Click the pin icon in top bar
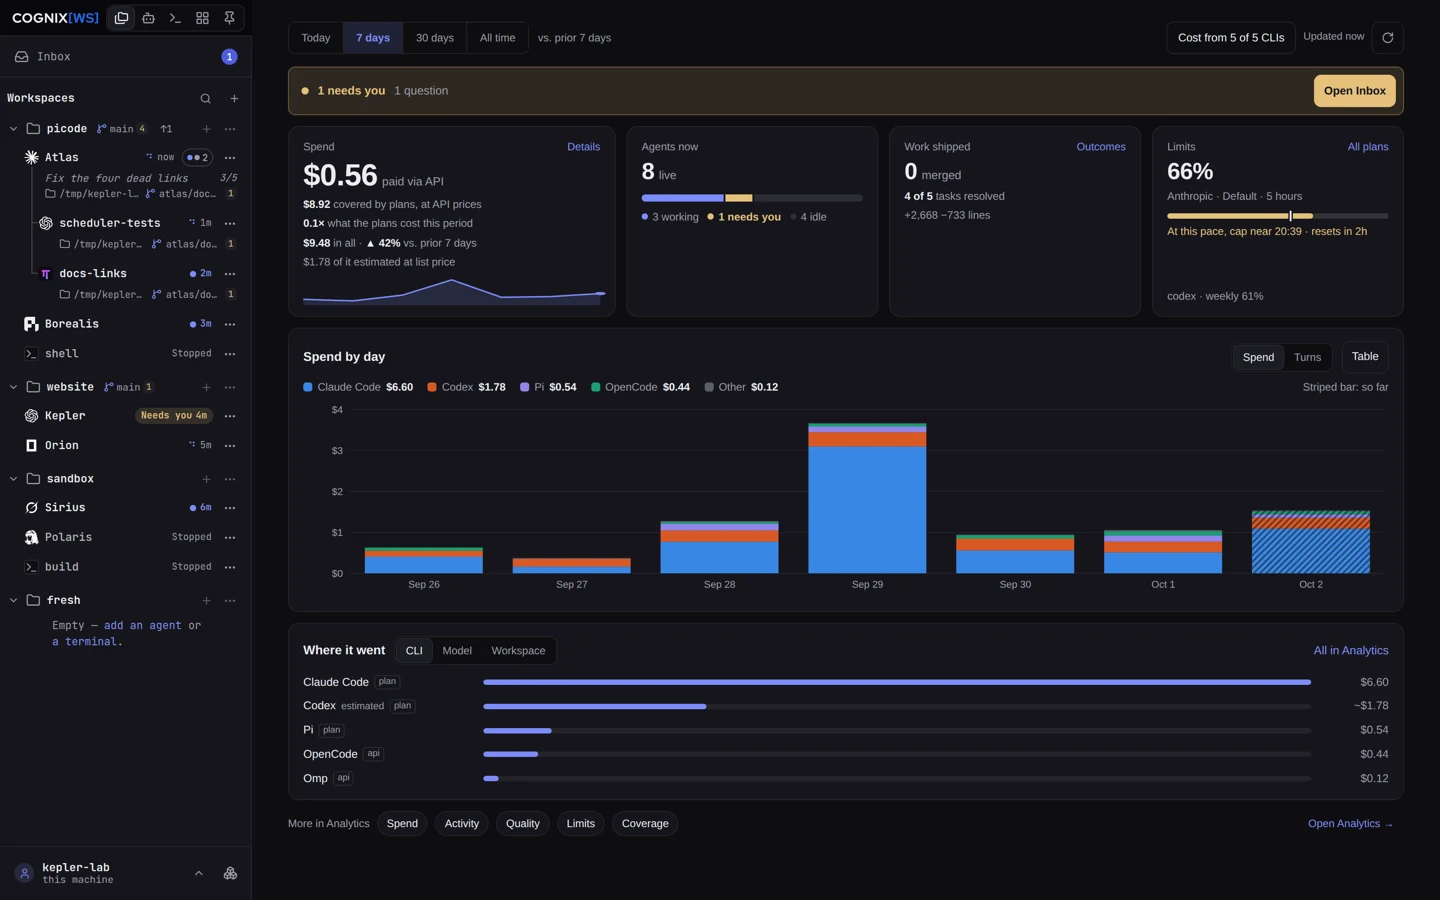This screenshot has width=1440, height=900. tap(229, 18)
